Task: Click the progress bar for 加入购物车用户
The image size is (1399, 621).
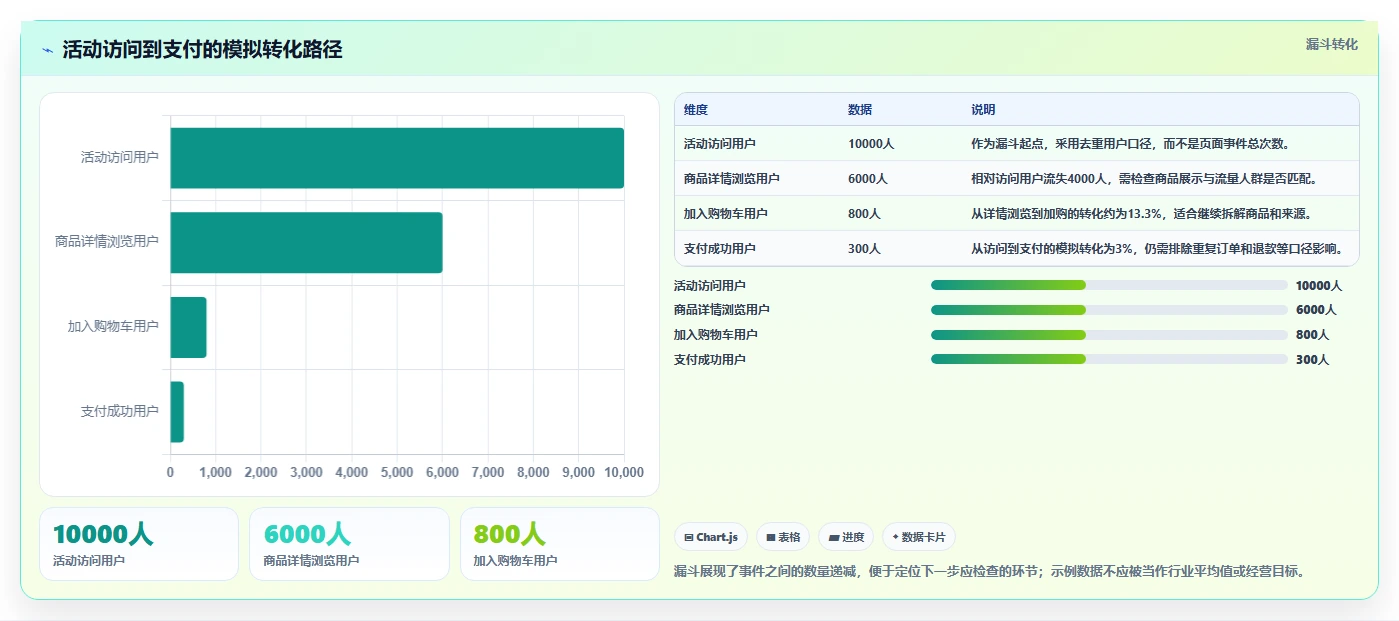Action: point(1109,335)
